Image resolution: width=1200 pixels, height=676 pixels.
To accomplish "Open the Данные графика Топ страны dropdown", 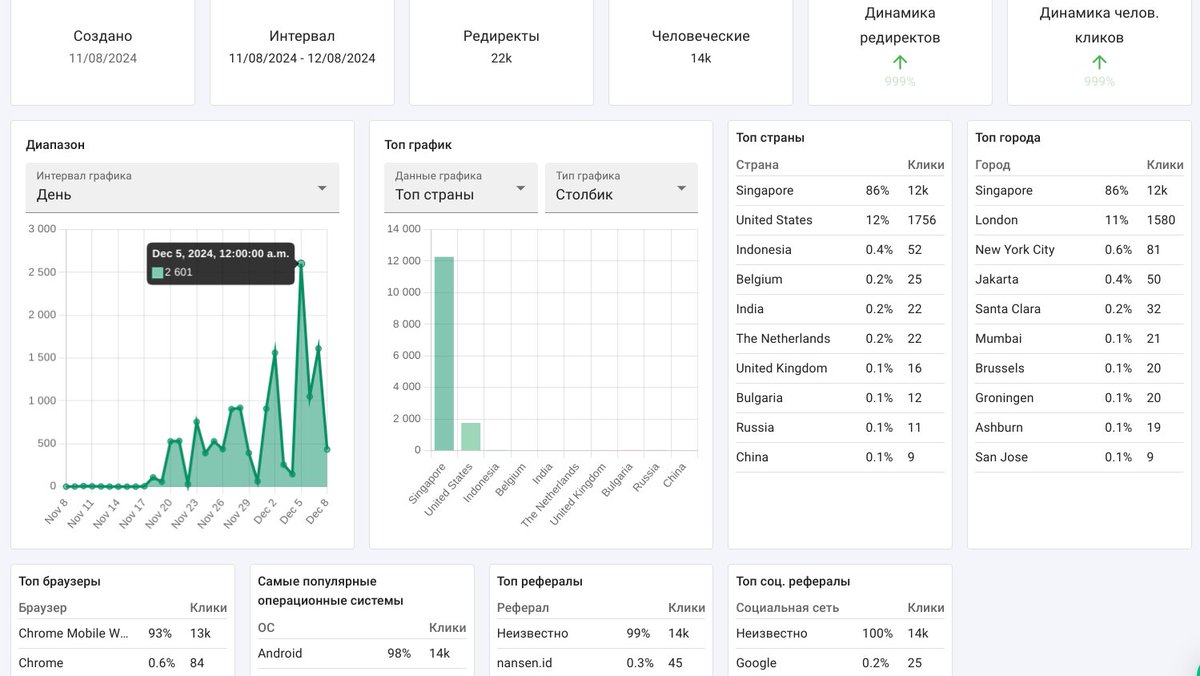I will [461, 188].
